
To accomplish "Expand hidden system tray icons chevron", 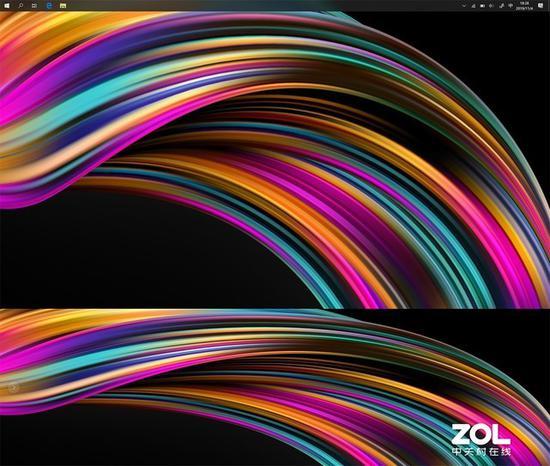I will click(464, 6).
